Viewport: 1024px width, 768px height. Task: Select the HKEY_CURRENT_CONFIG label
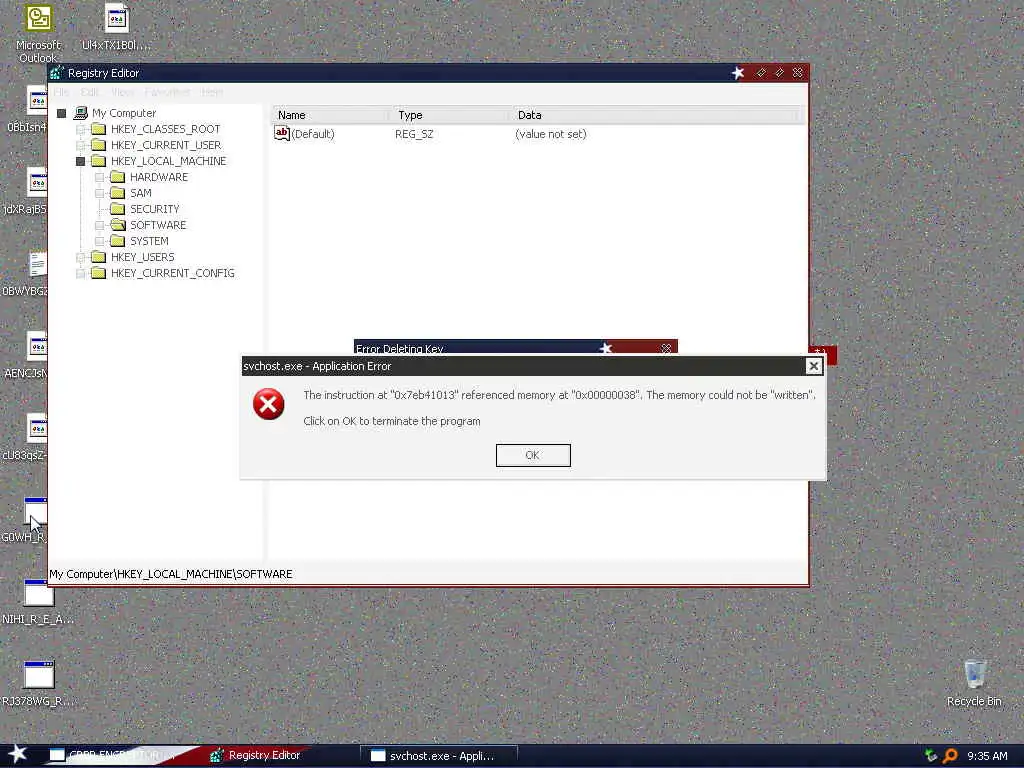click(x=172, y=273)
